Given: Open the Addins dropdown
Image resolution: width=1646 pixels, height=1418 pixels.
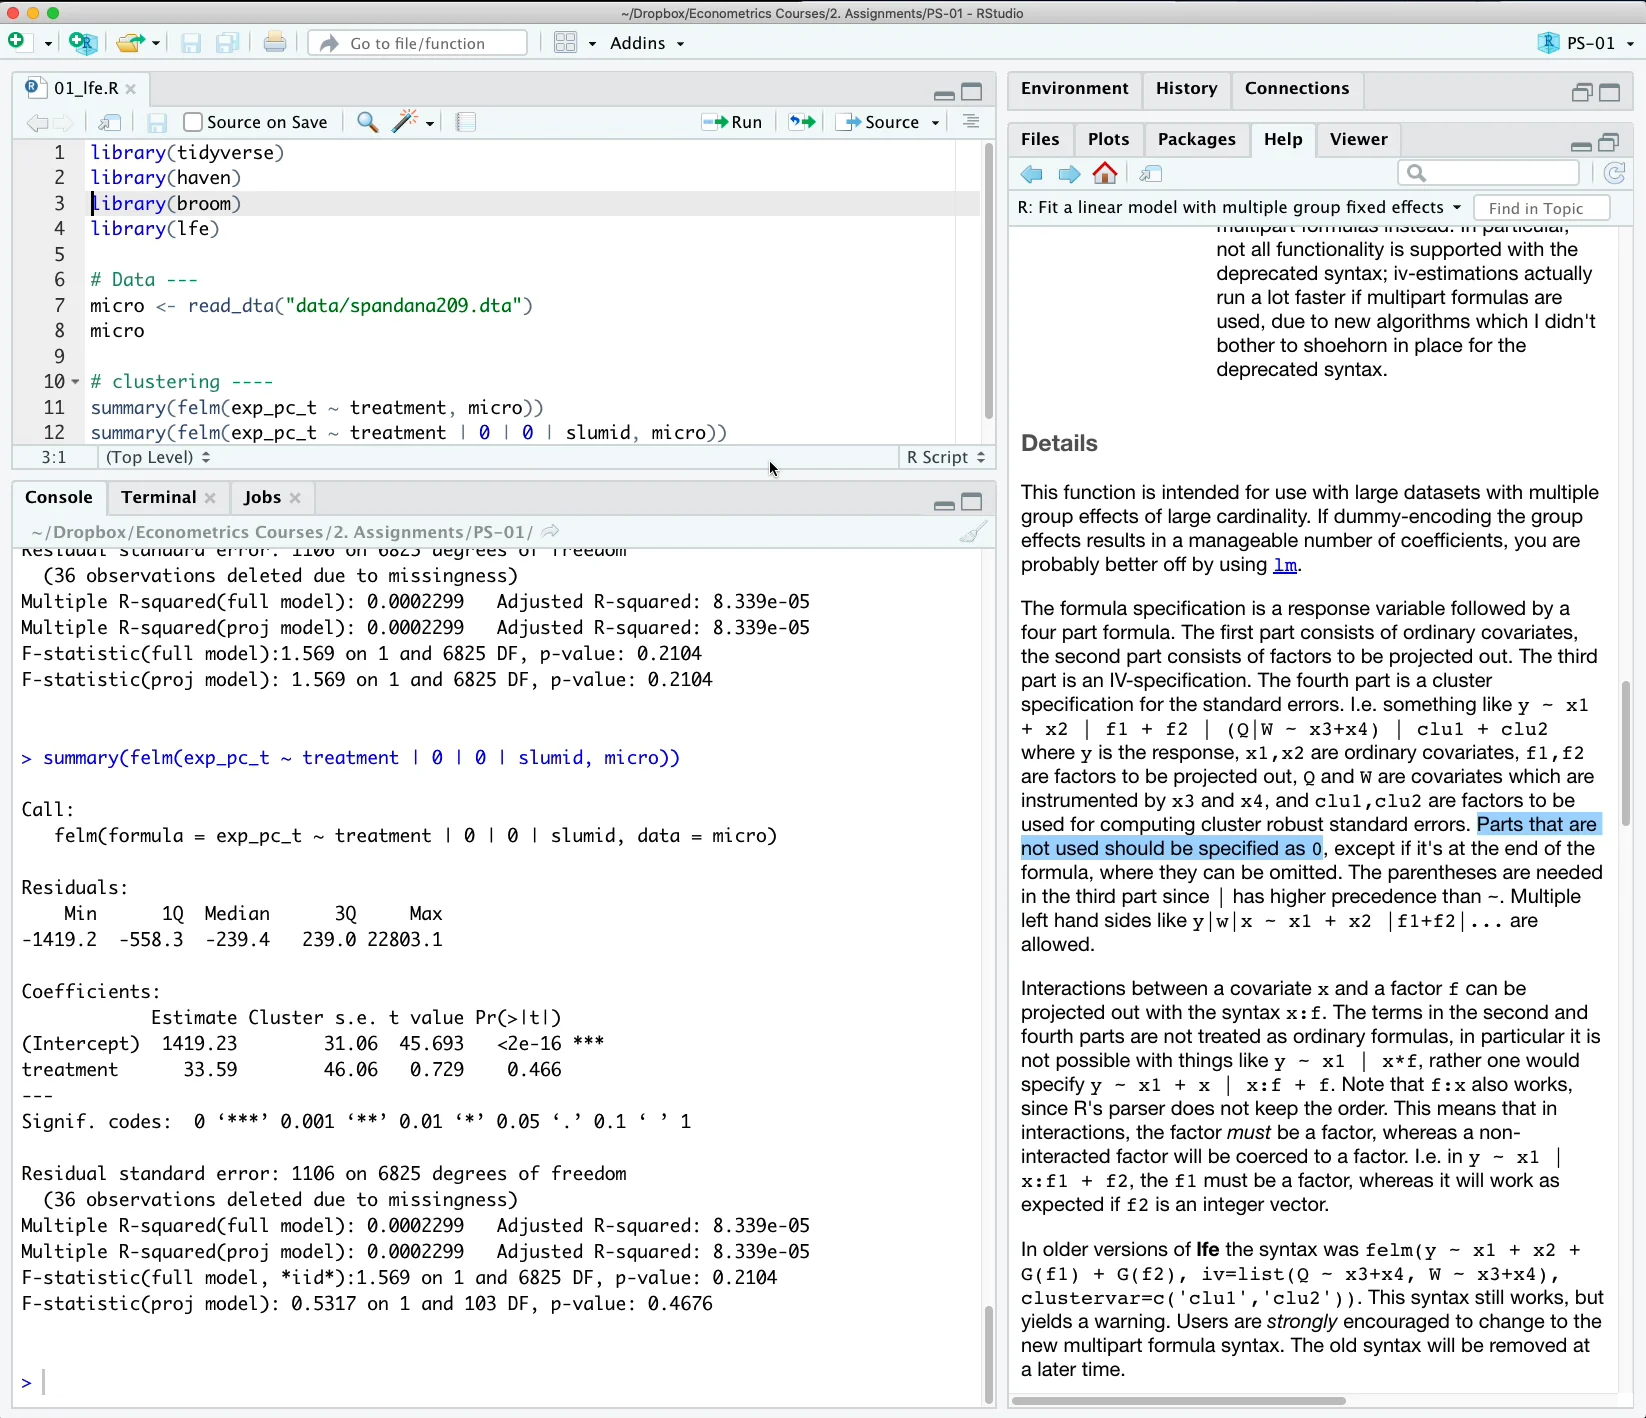Looking at the screenshot, I should pyautogui.click(x=646, y=43).
